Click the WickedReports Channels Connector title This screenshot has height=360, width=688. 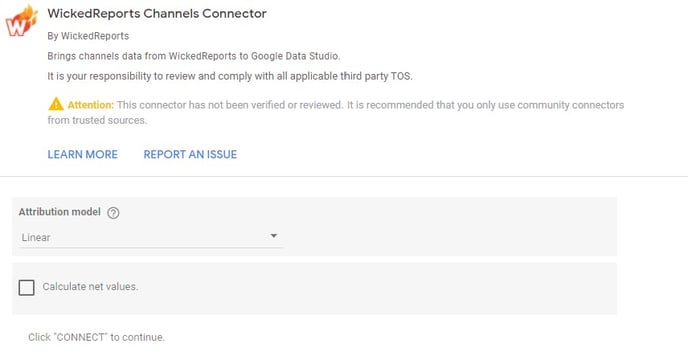pos(157,14)
